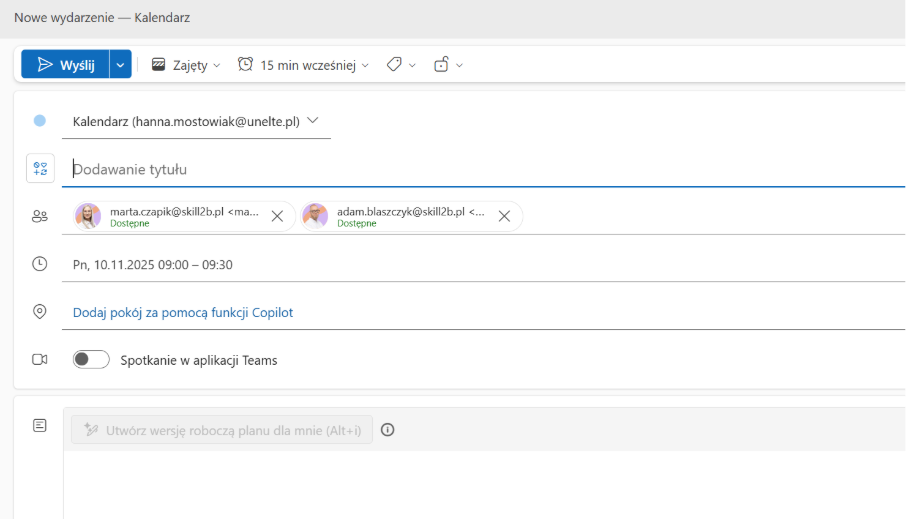Select the marta.czapik attendee chip

coord(184,216)
